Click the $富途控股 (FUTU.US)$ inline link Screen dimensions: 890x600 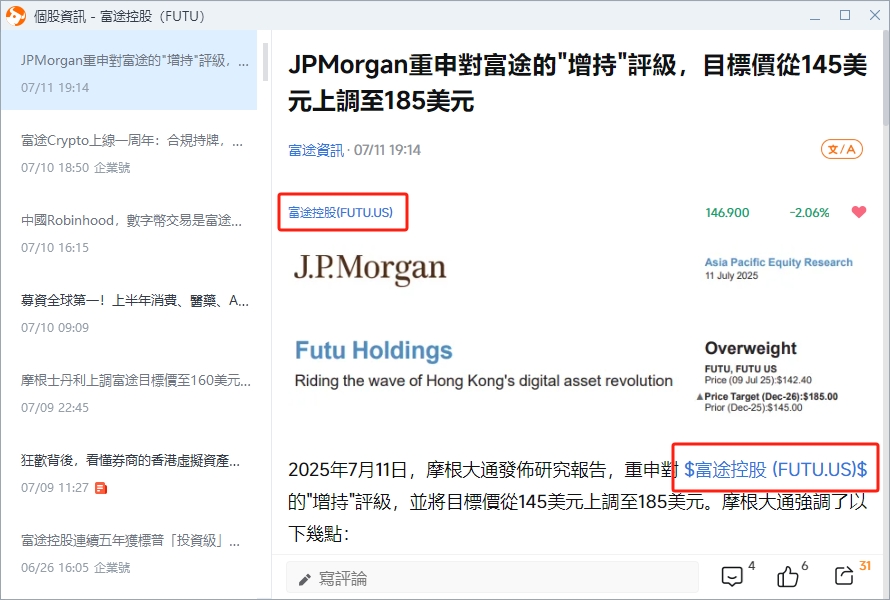(775, 469)
